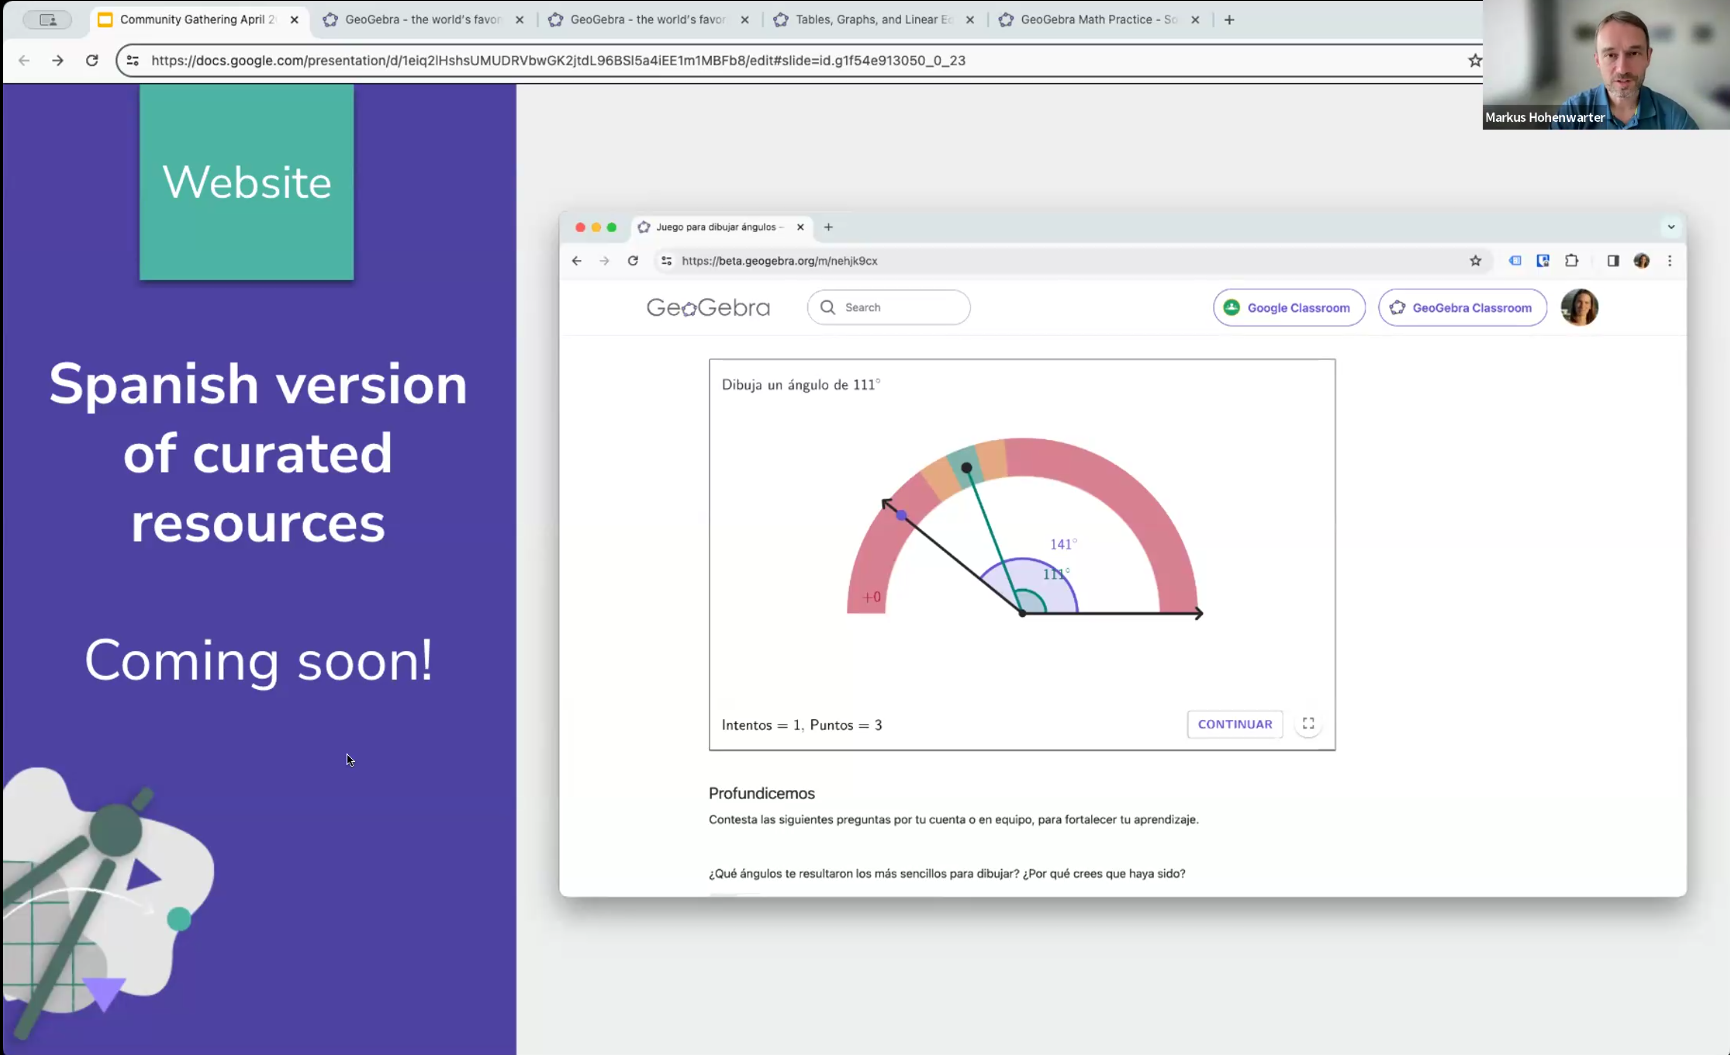Expand the chevron dropdown in inner browser
The image size is (1730, 1055).
click(x=1670, y=227)
